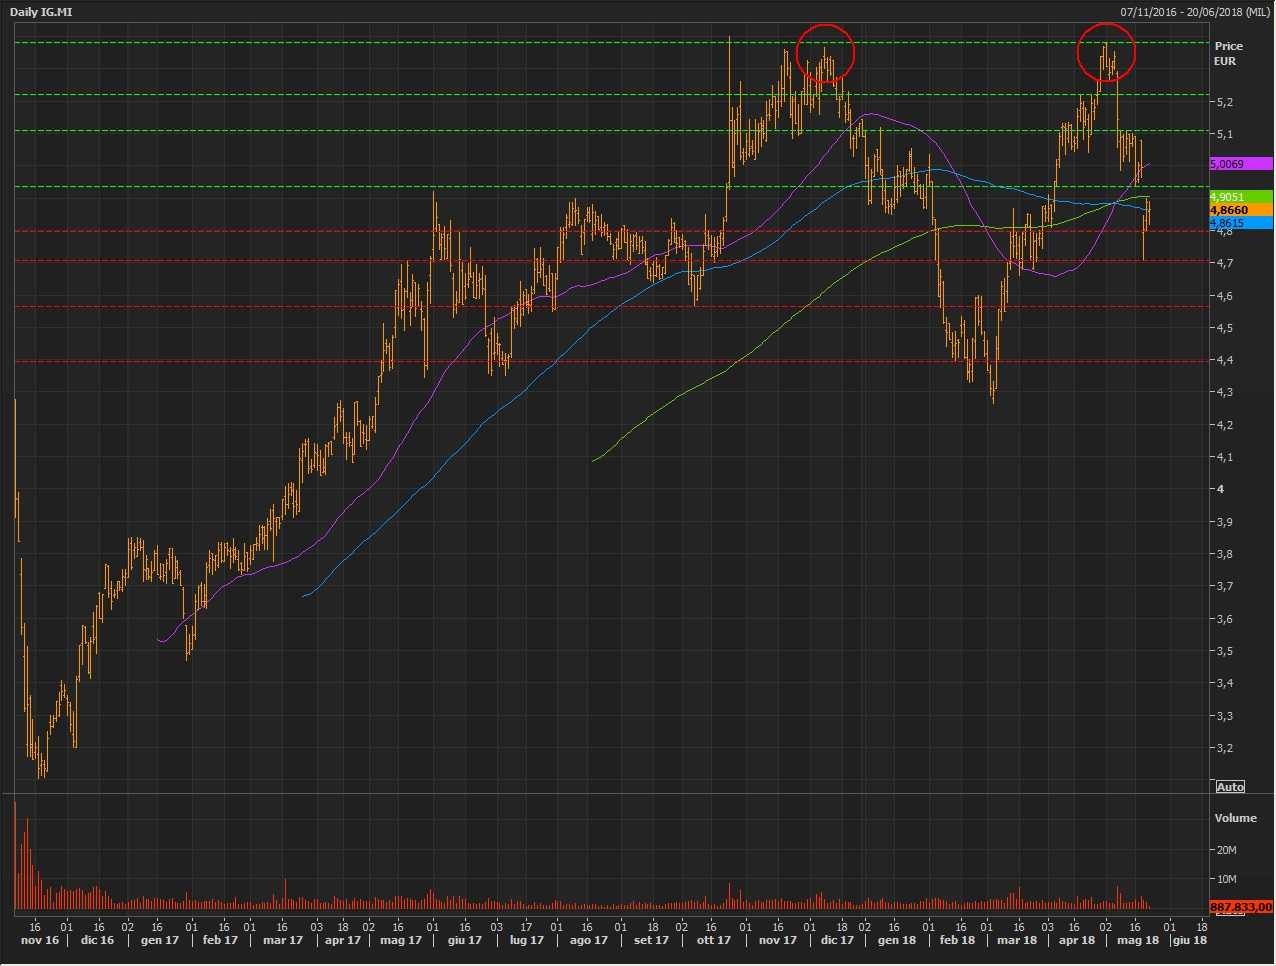
Task: Click the mag 18 month label
Action: (1138, 940)
